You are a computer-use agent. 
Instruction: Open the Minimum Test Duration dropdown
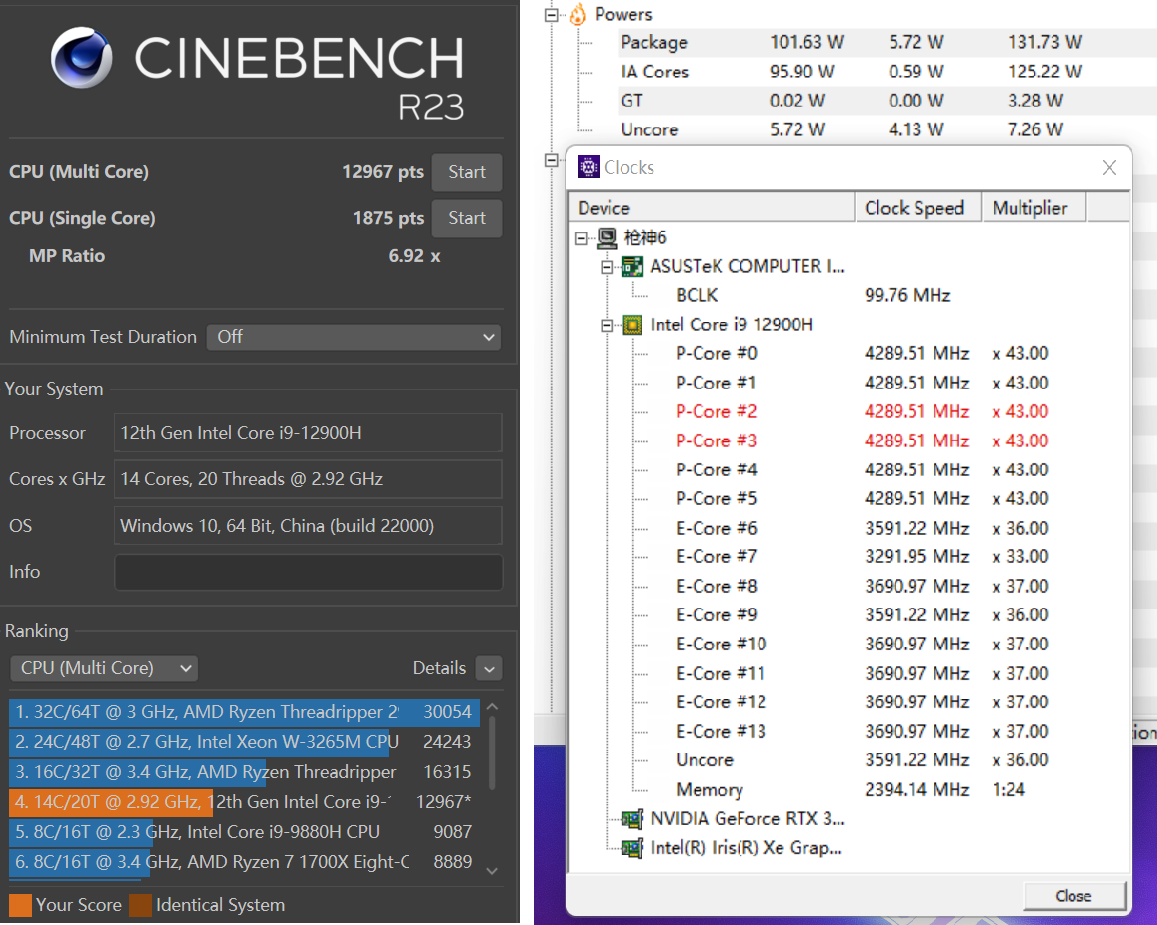354,337
